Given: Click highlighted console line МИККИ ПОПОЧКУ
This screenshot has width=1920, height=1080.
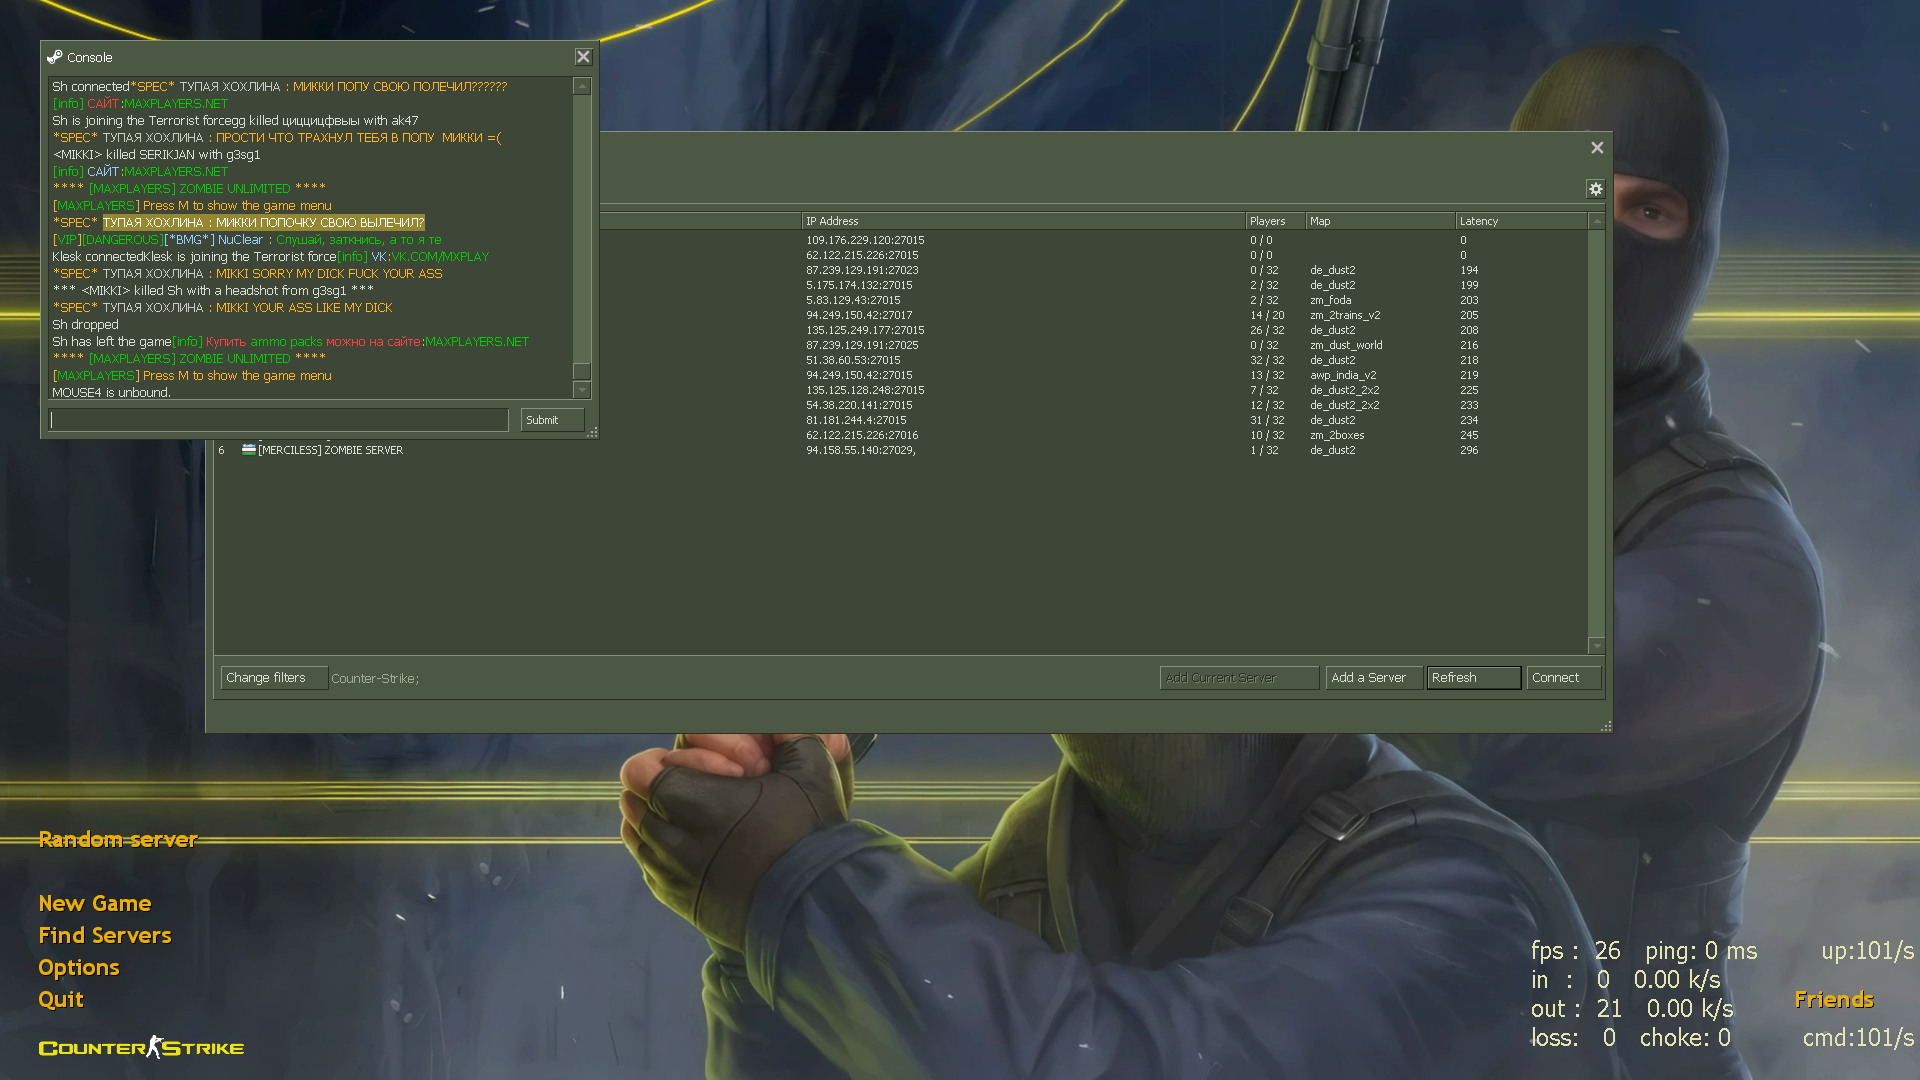Looking at the screenshot, I should [264, 222].
